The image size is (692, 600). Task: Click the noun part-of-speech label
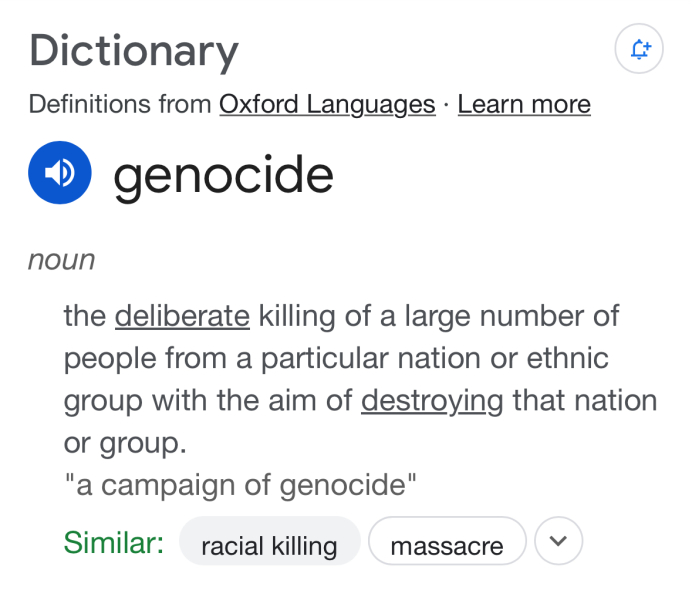pos(62,260)
